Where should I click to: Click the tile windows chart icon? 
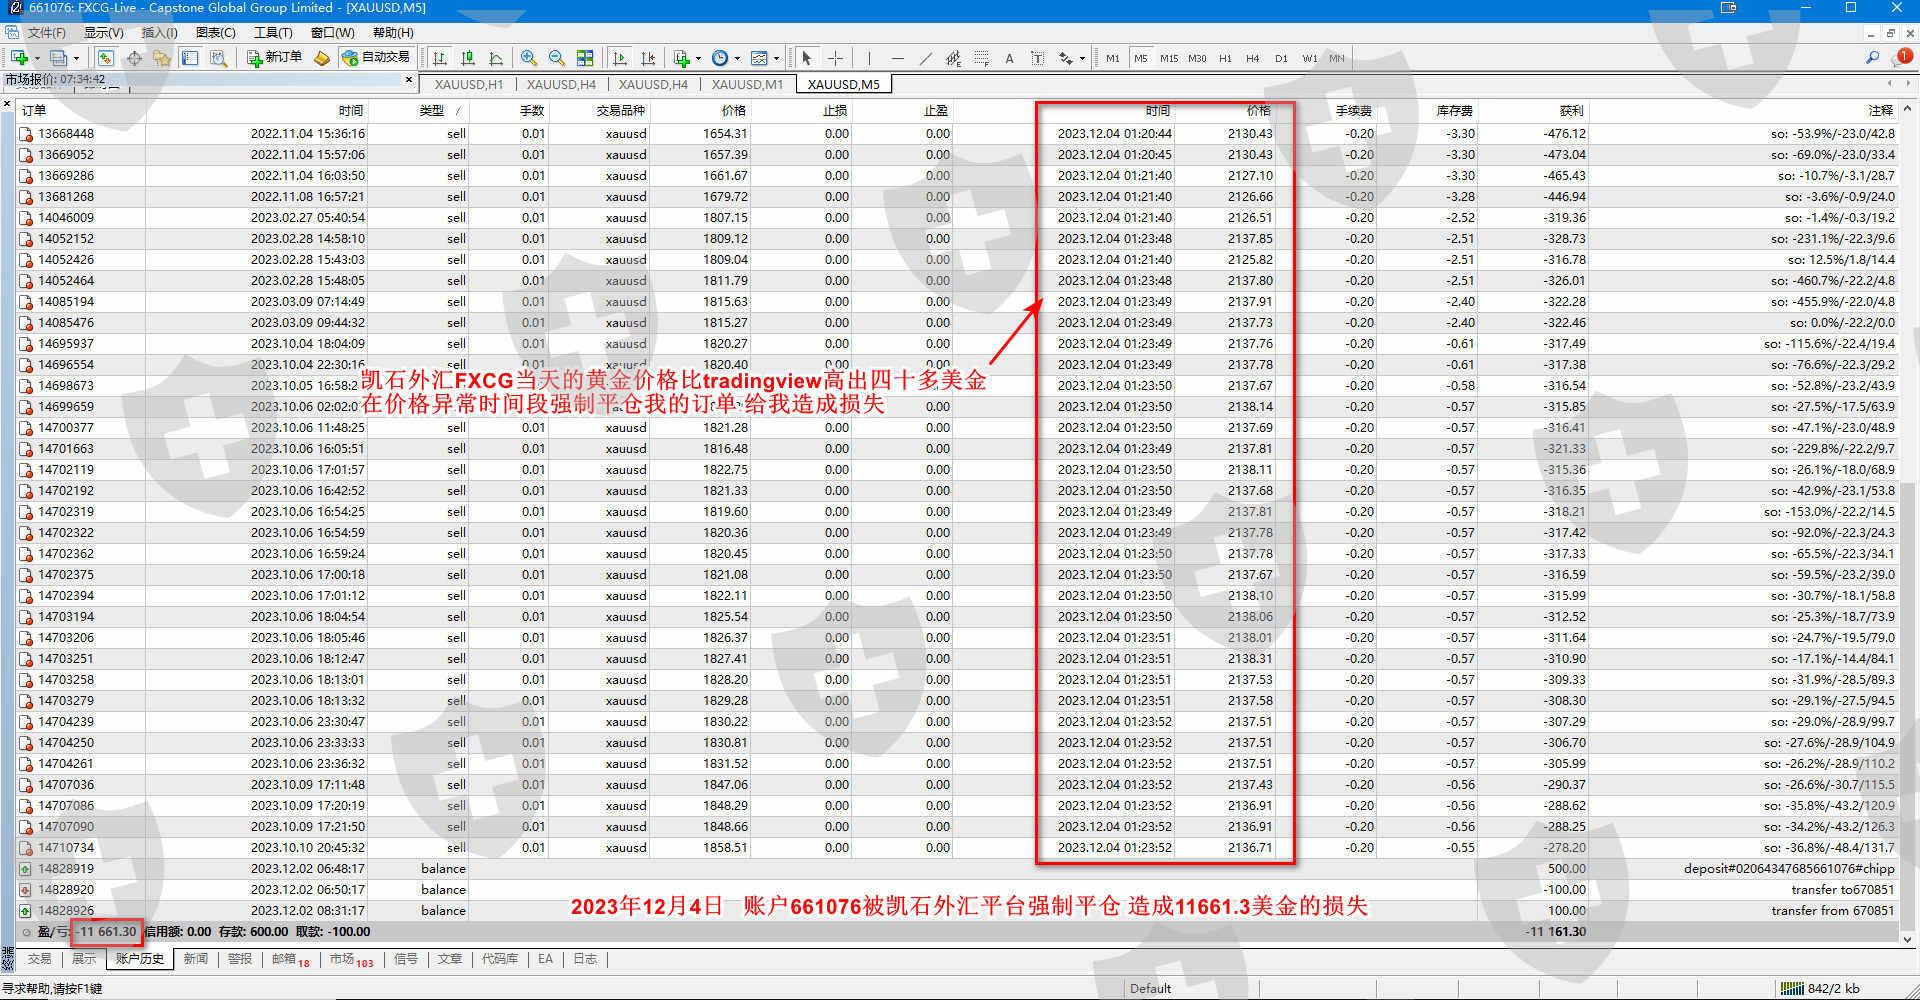click(x=585, y=58)
